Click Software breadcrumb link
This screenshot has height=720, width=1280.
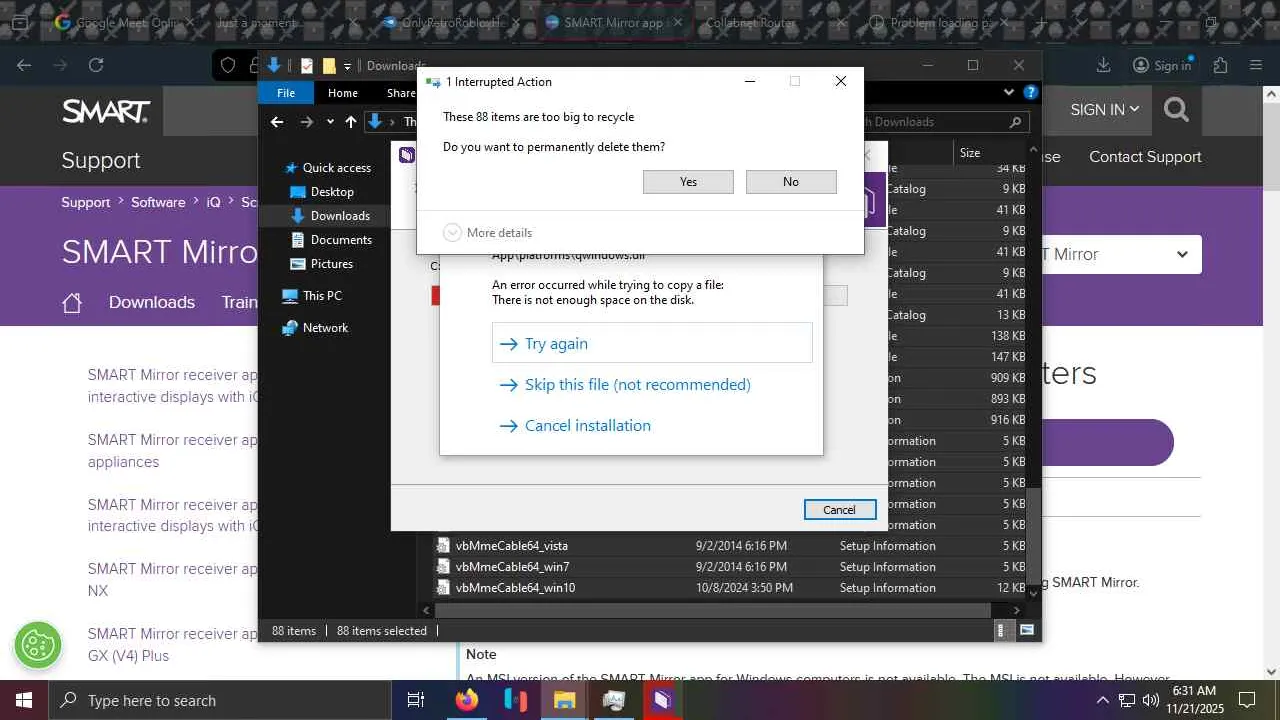click(x=158, y=202)
